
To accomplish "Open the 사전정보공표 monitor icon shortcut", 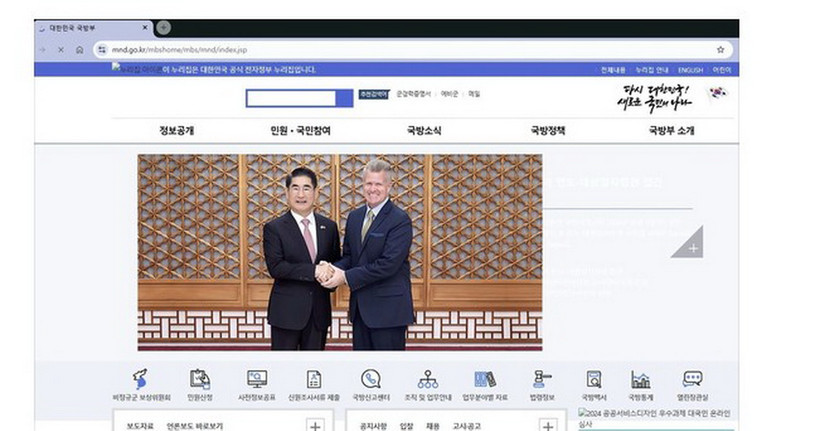I will [x=257, y=379].
